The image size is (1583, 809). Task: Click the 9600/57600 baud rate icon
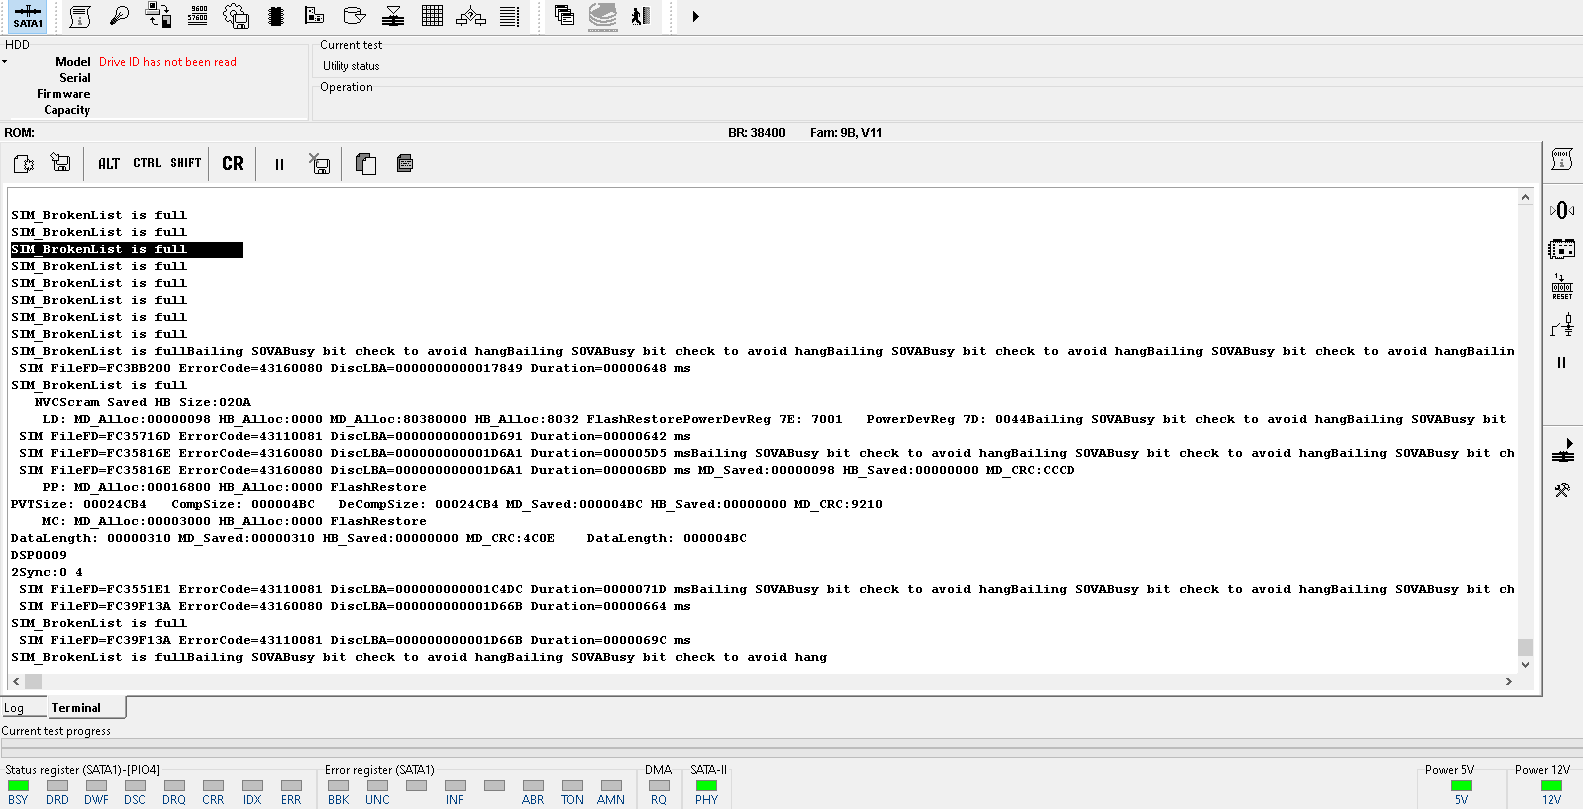[198, 15]
